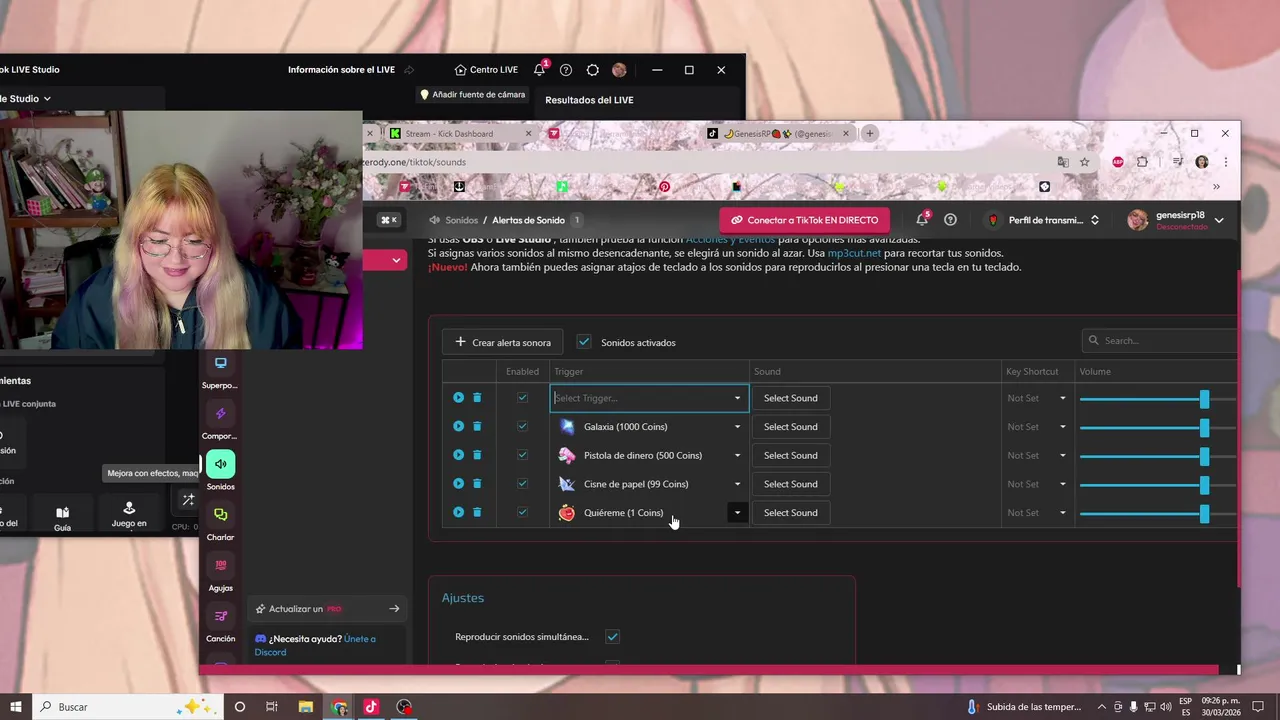Image resolution: width=1280 pixels, height=720 pixels.
Task: Click Conectar a TikTok EN DIRECTO button
Action: click(804, 220)
